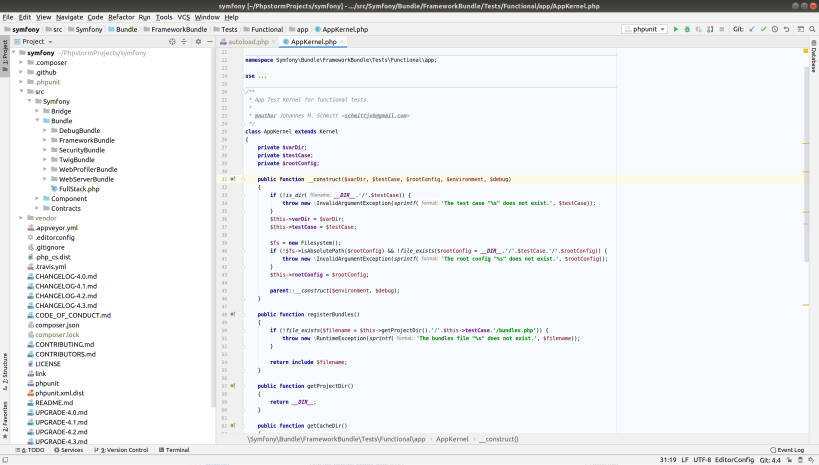Viewport: 819px width, 465px height.
Task: Select composer.json in the project tree
Action: pos(57,324)
